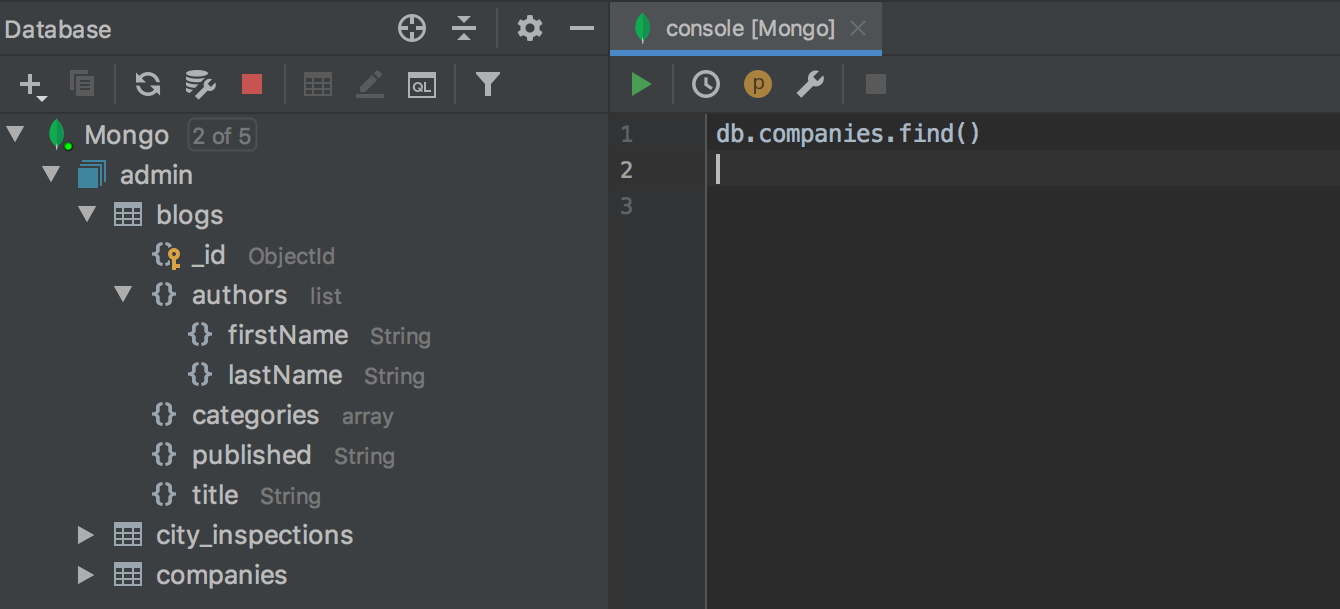Screen dimensions: 1340x609
Task: Open Database panel settings gear
Action: (529, 28)
